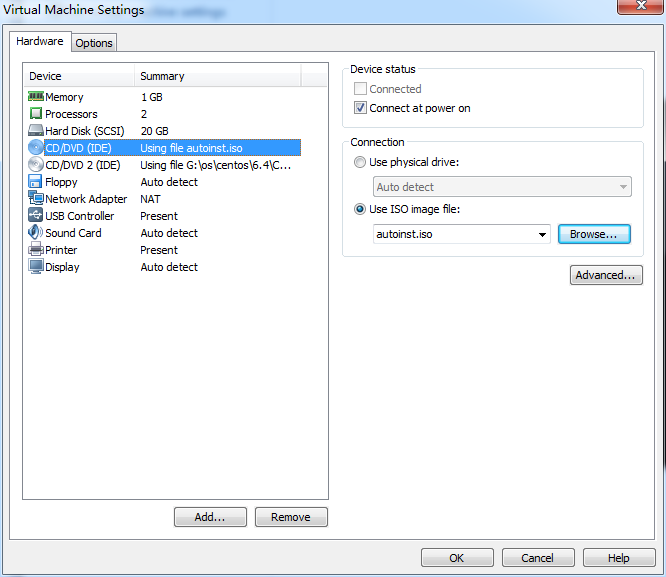Click the Hard Disk (SCSI) drive icon
Screen dimensions: 666x577
pyautogui.click(x=36, y=130)
